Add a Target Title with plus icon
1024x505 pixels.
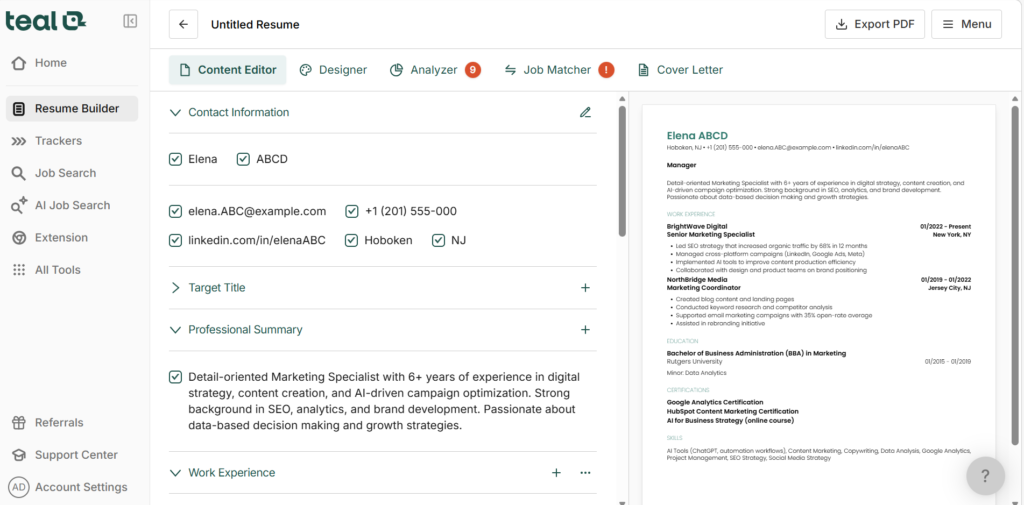[x=585, y=288]
